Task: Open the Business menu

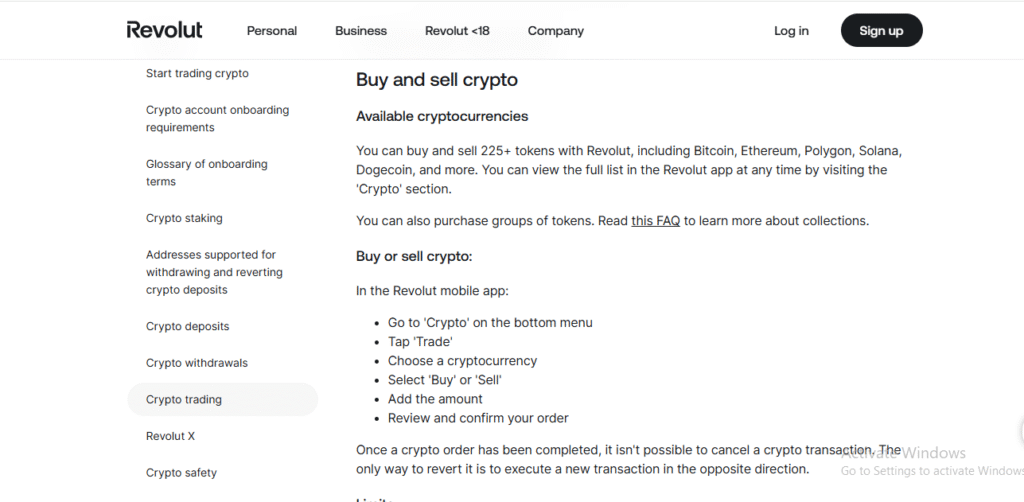Action: click(361, 31)
